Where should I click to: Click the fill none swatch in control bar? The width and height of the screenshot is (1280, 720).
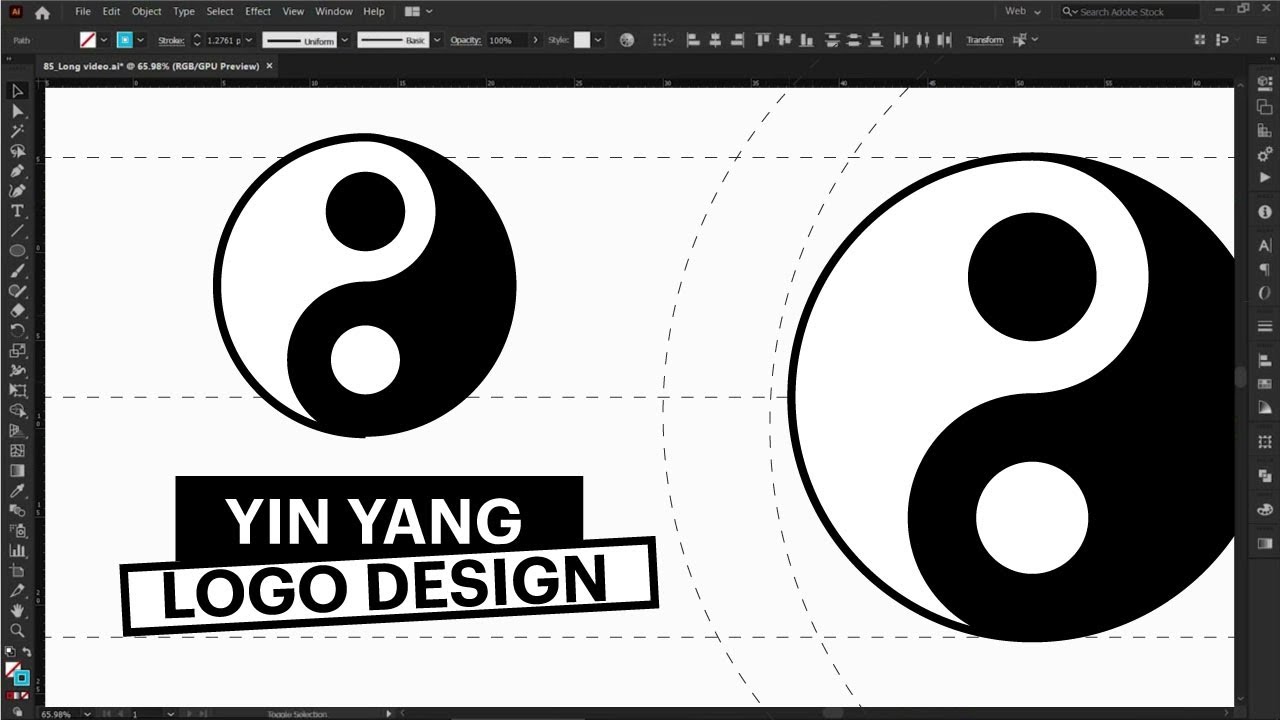88,40
